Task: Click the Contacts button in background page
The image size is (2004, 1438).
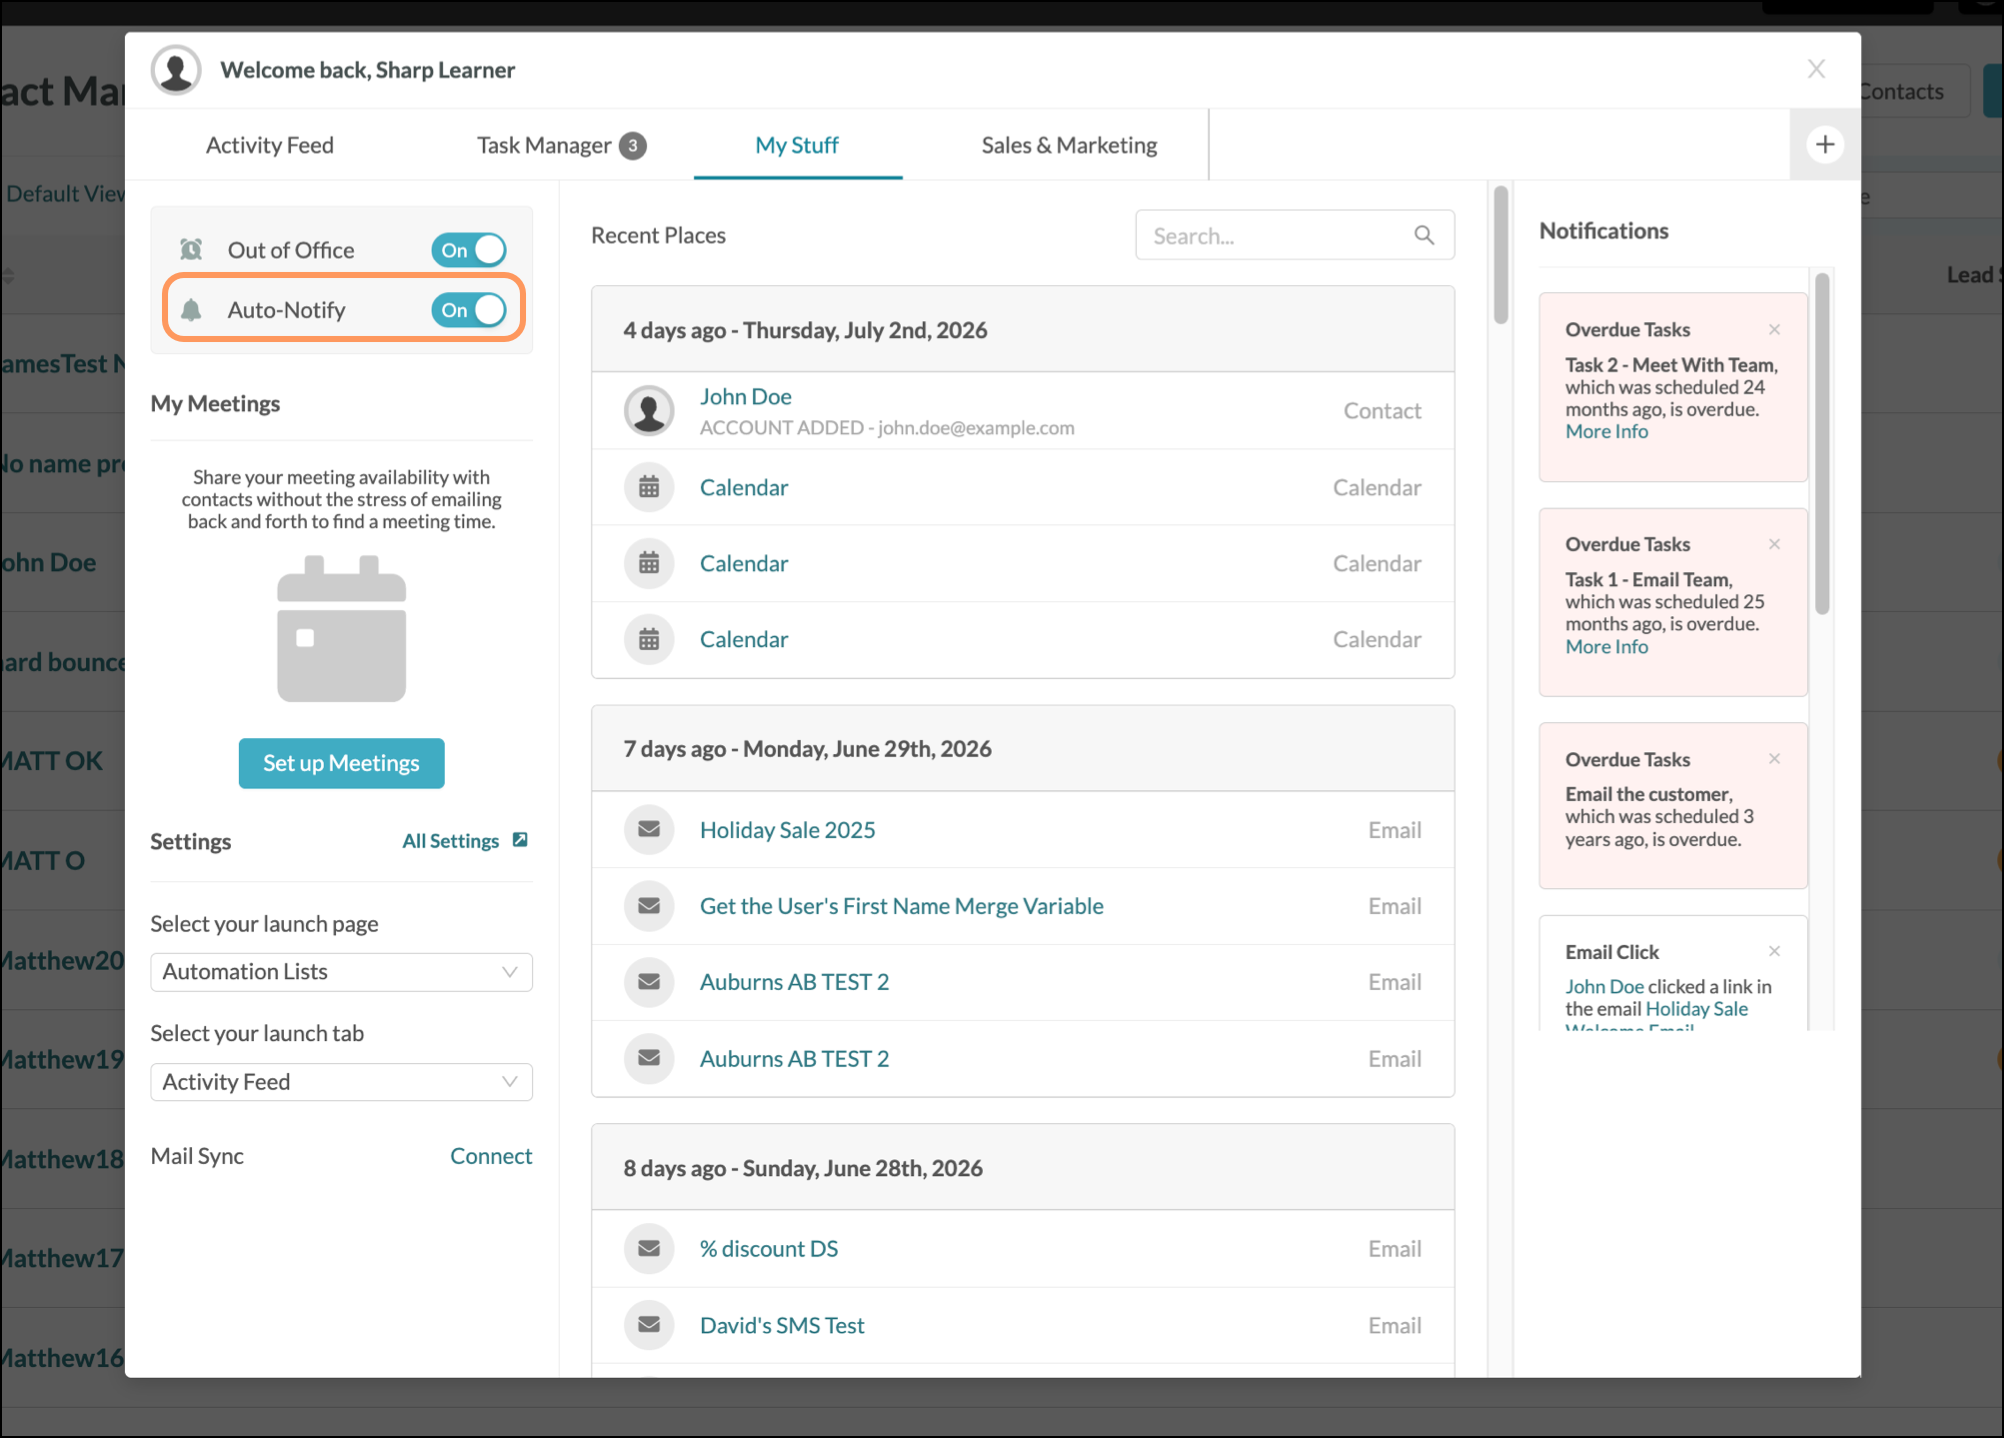Action: (1915, 91)
